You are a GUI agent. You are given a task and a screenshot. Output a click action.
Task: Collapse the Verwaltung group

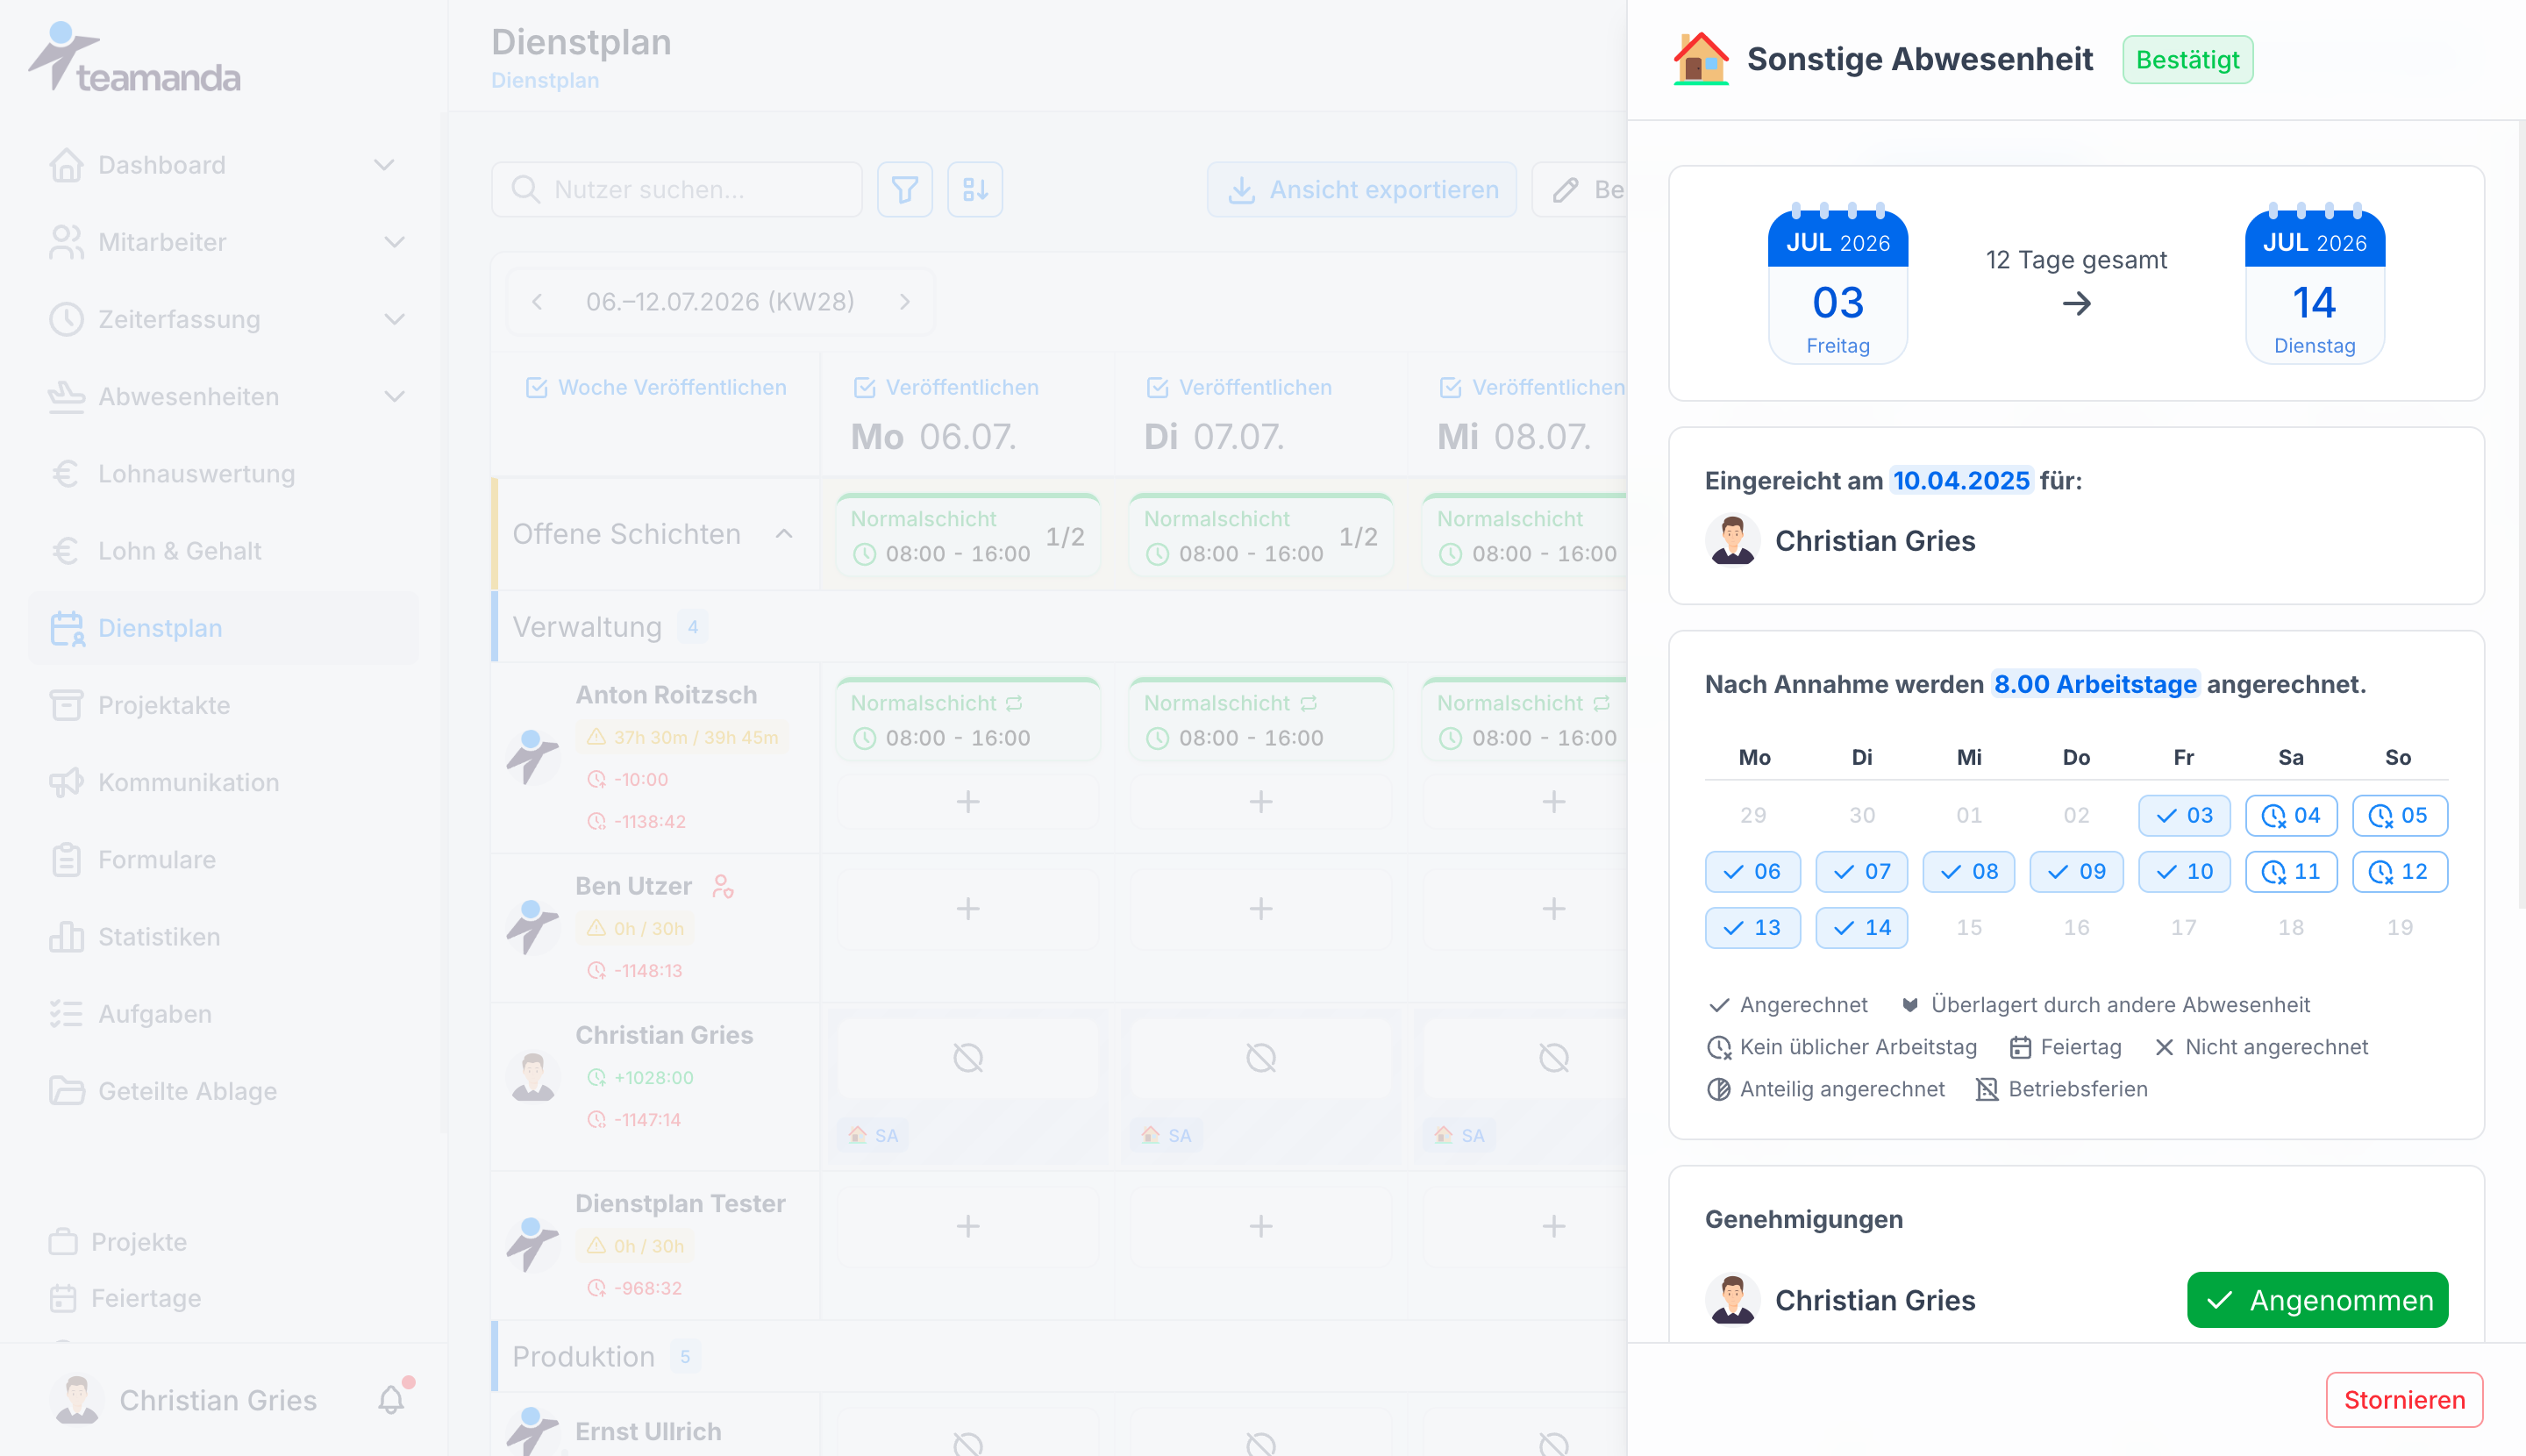pos(587,627)
